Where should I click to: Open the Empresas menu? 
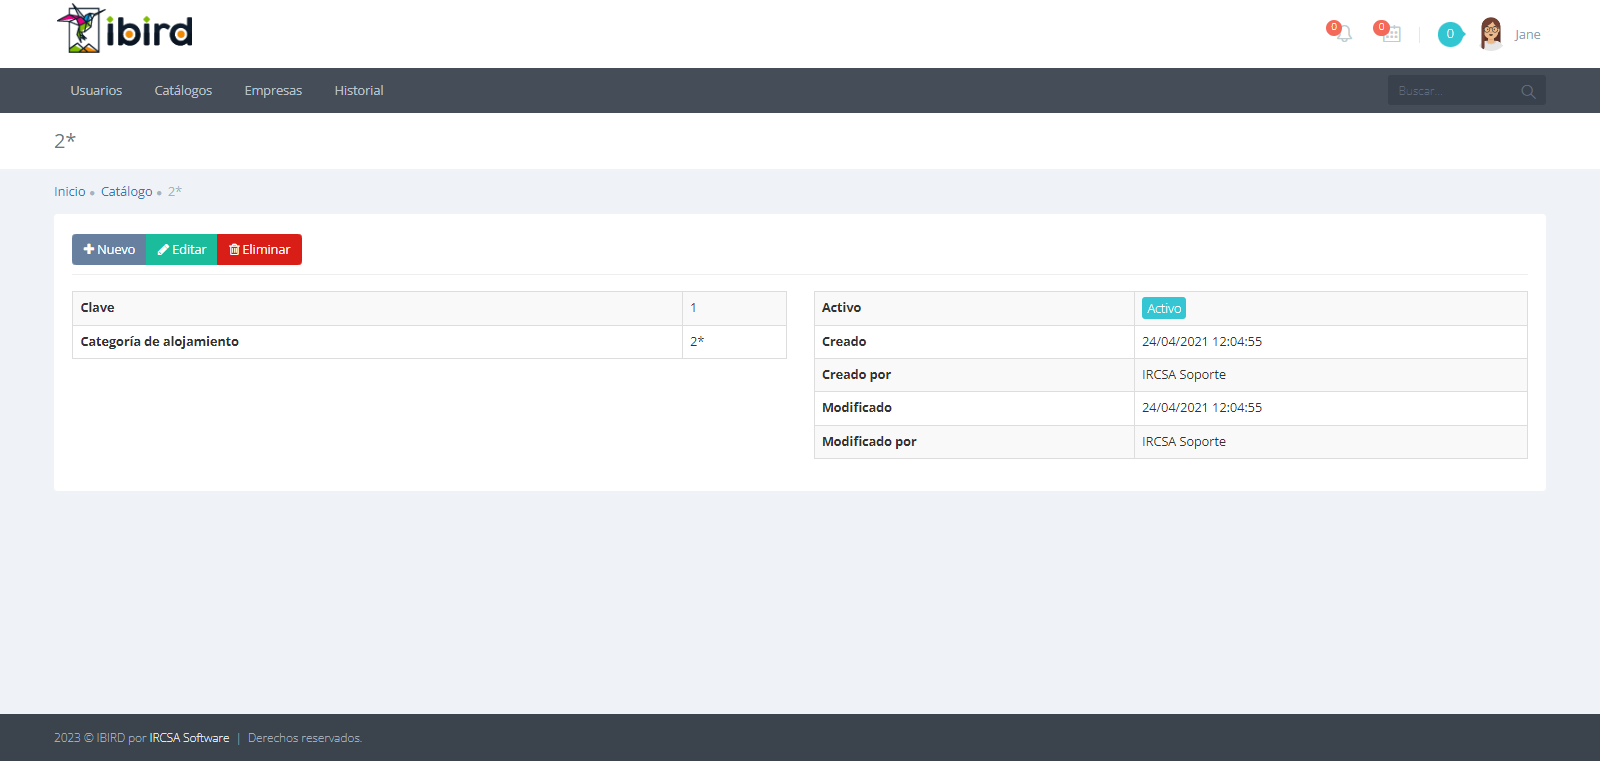coord(273,90)
